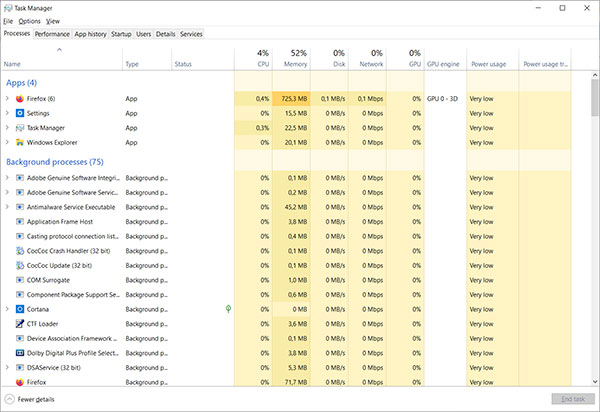Click the Dolby Digital Plus icon
Viewport: 600px width, 412px height.
click(20, 353)
